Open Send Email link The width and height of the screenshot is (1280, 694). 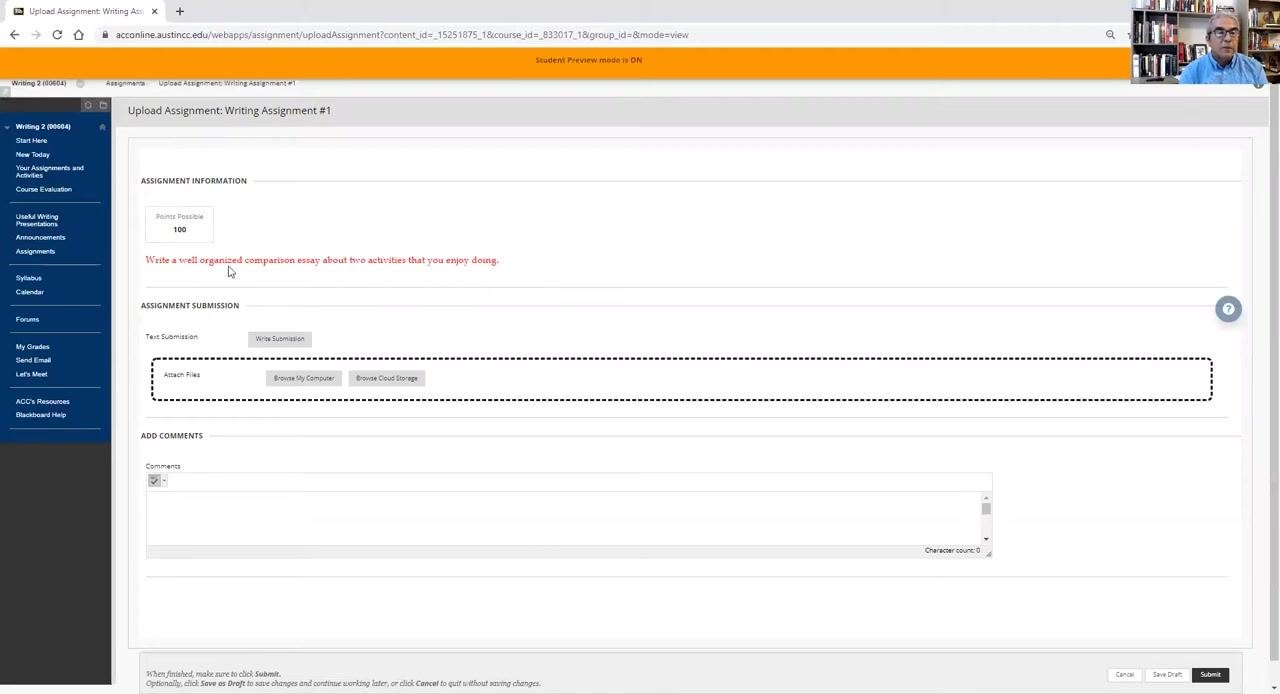(x=33, y=360)
